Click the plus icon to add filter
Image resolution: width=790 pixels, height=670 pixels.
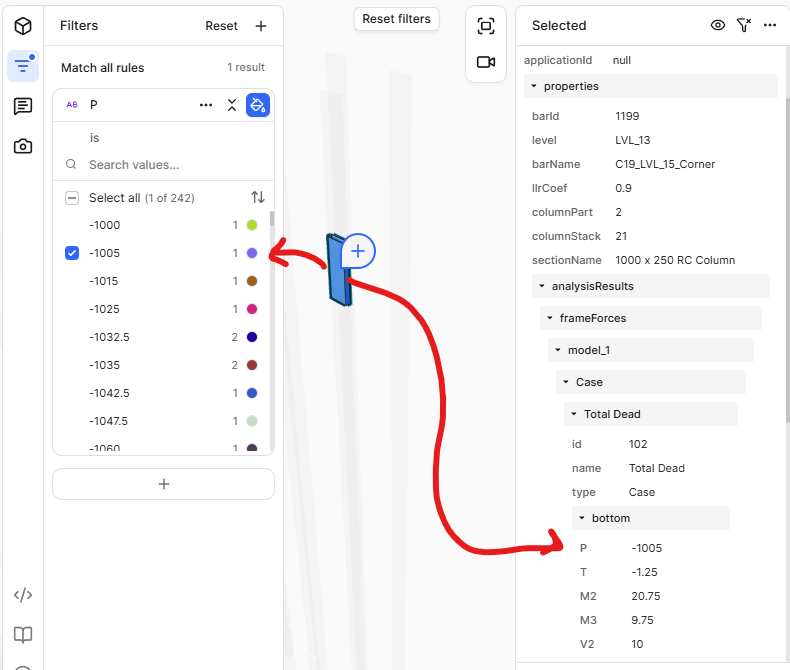(x=261, y=26)
